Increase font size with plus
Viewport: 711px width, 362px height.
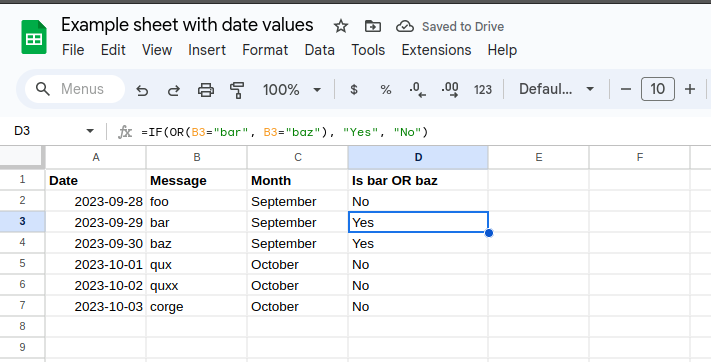[690, 89]
